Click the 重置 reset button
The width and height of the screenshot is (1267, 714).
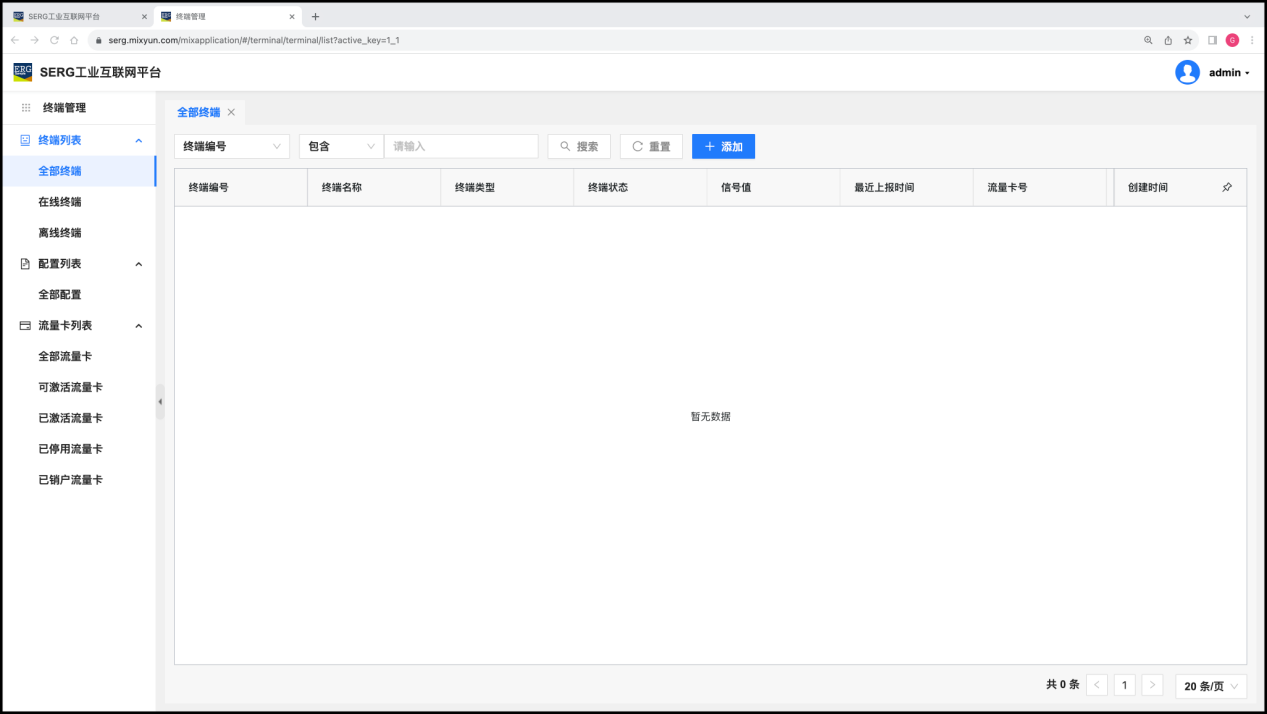click(x=651, y=147)
